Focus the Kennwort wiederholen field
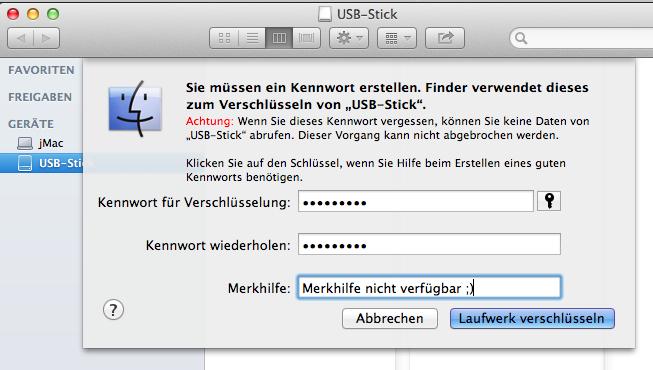The image size is (653, 370). click(x=429, y=244)
